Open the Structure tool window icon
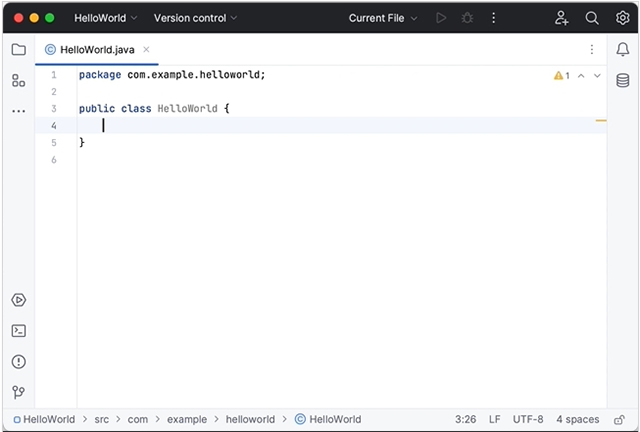Screen dimensions: 640x432 tap(18, 80)
